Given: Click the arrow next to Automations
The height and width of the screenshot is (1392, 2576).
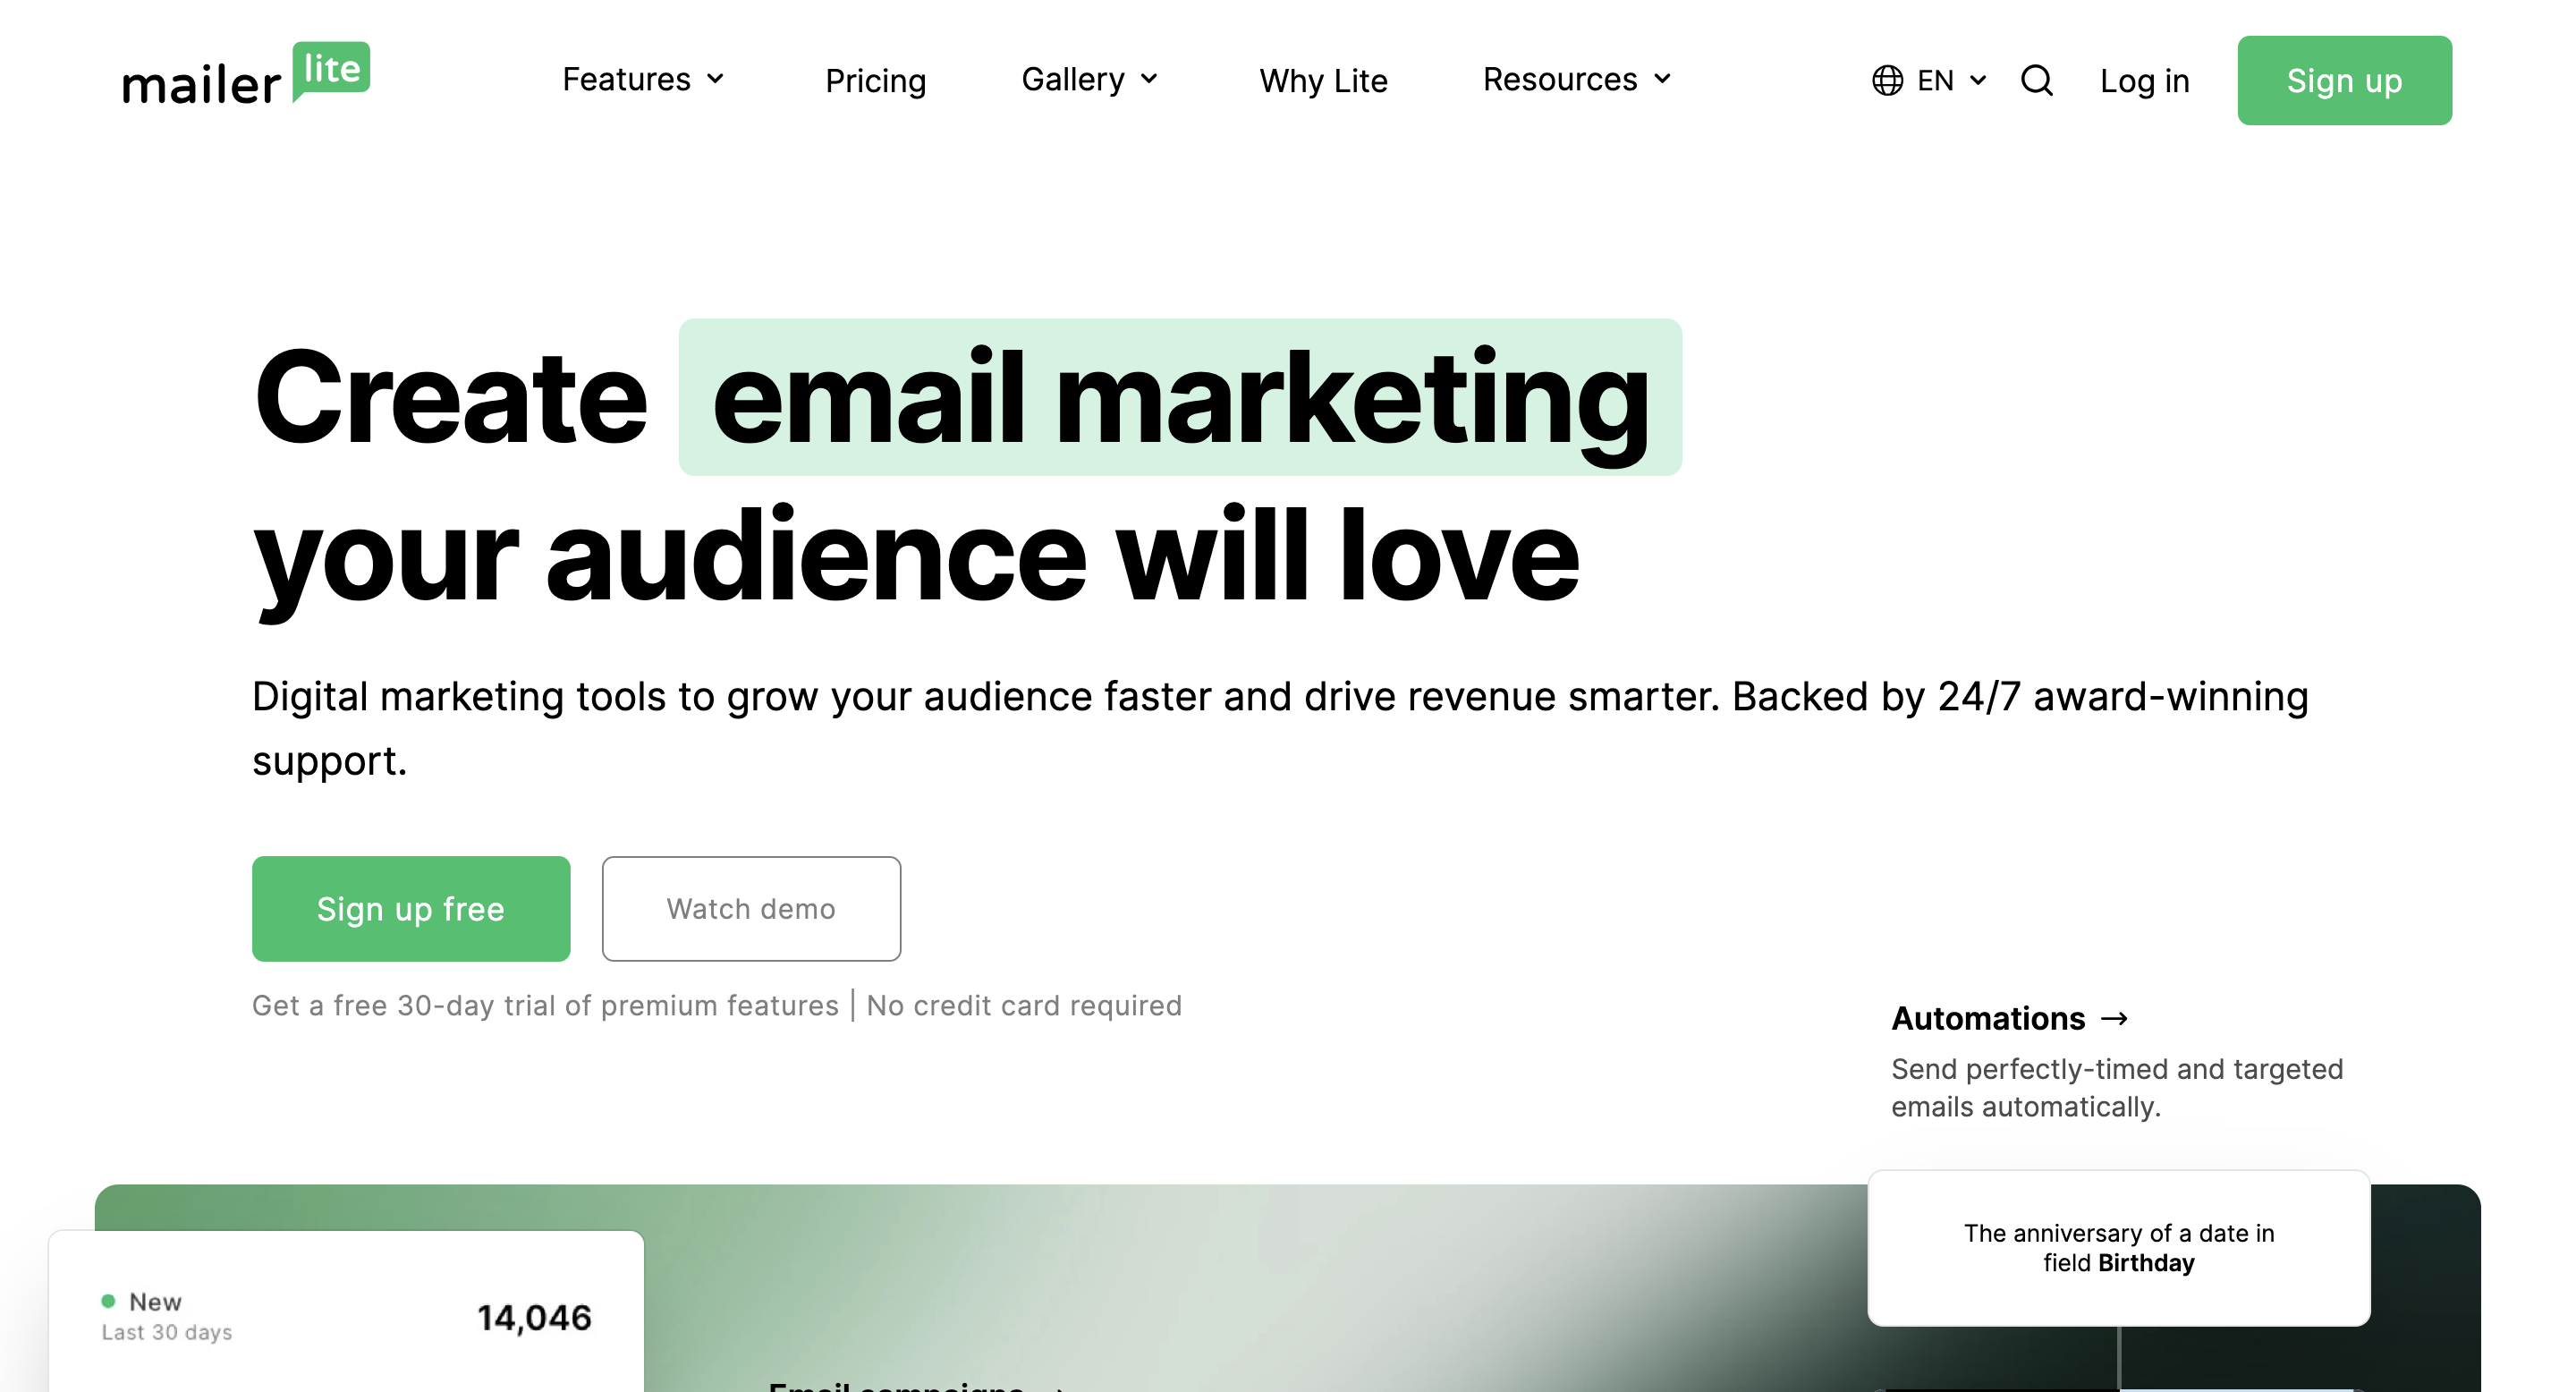Looking at the screenshot, I should click(x=2115, y=1019).
